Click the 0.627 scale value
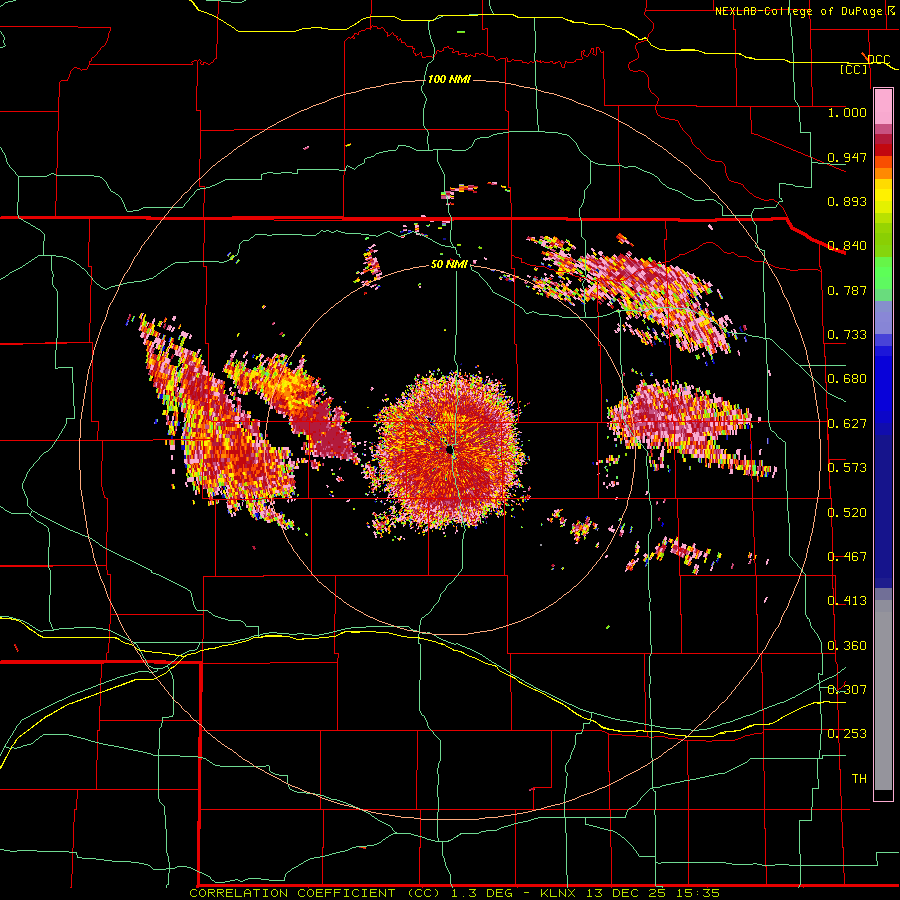The width and height of the screenshot is (900, 900). [847, 424]
